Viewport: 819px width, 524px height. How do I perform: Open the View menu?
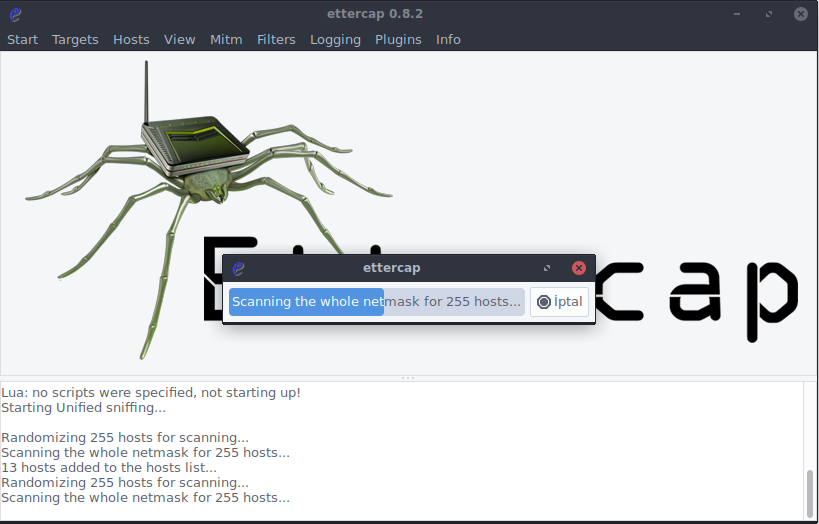click(180, 40)
